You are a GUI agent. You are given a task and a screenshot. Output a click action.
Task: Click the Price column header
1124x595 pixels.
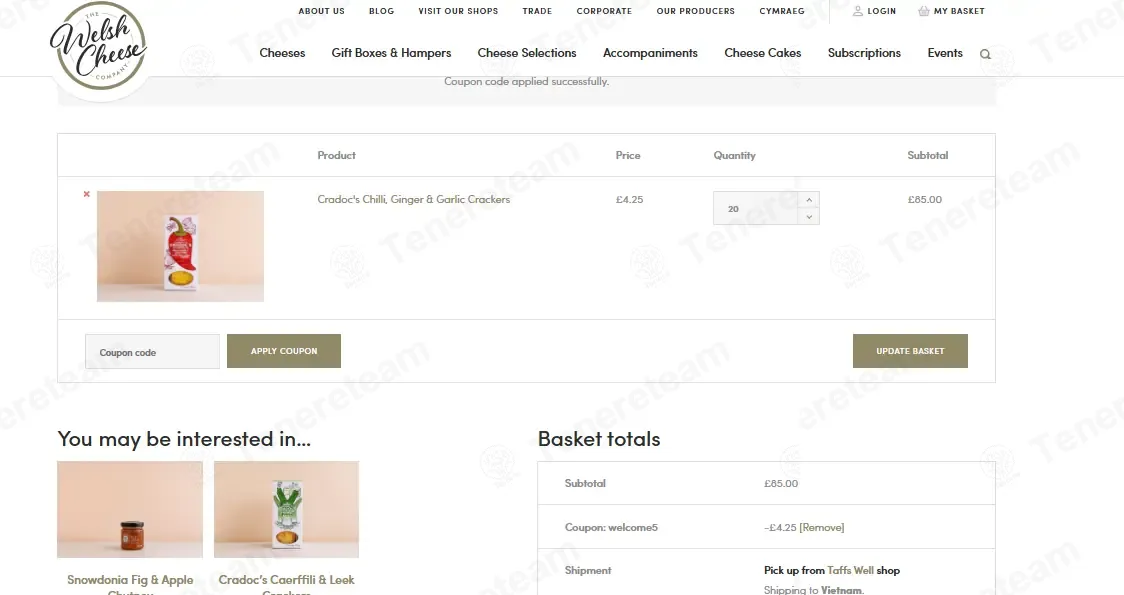point(628,155)
